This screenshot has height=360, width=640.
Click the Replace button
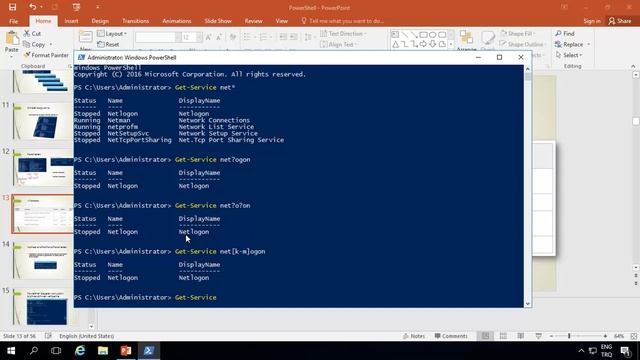pos(569,44)
